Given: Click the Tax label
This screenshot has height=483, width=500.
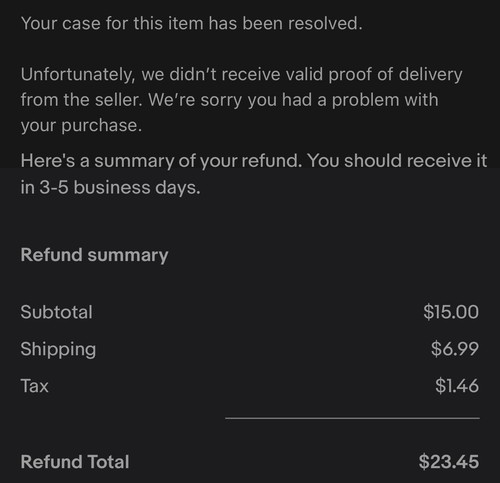Looking at the screenshot, I should point(34,386).
